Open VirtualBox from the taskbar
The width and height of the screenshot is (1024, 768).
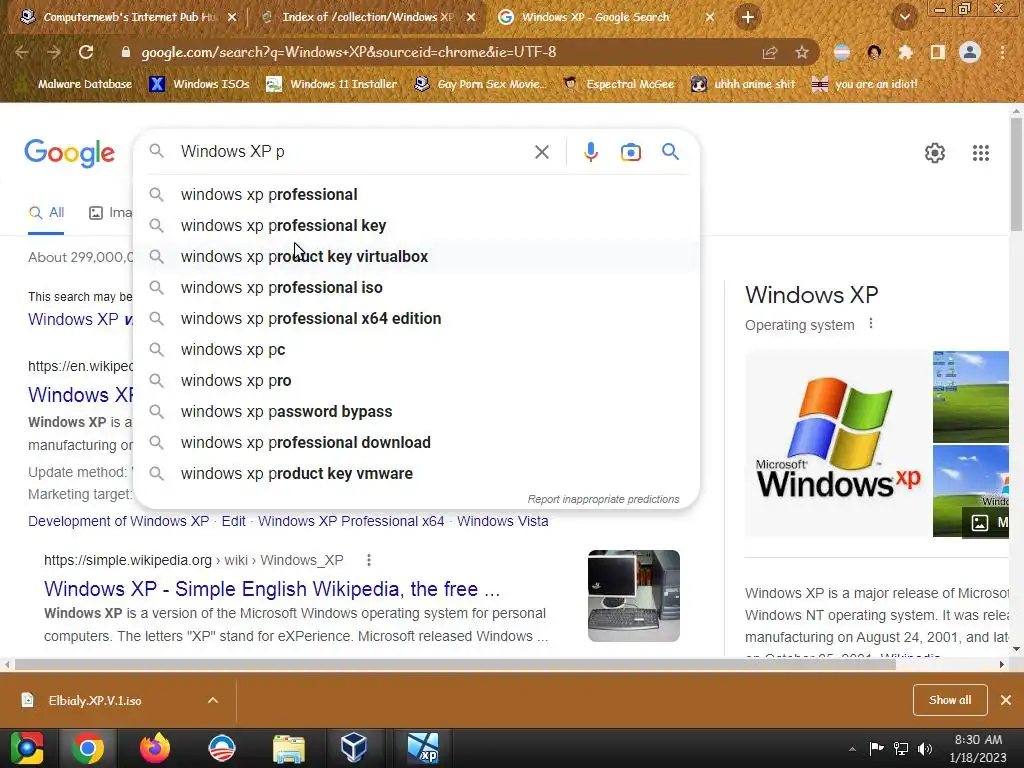coord(353,748)
